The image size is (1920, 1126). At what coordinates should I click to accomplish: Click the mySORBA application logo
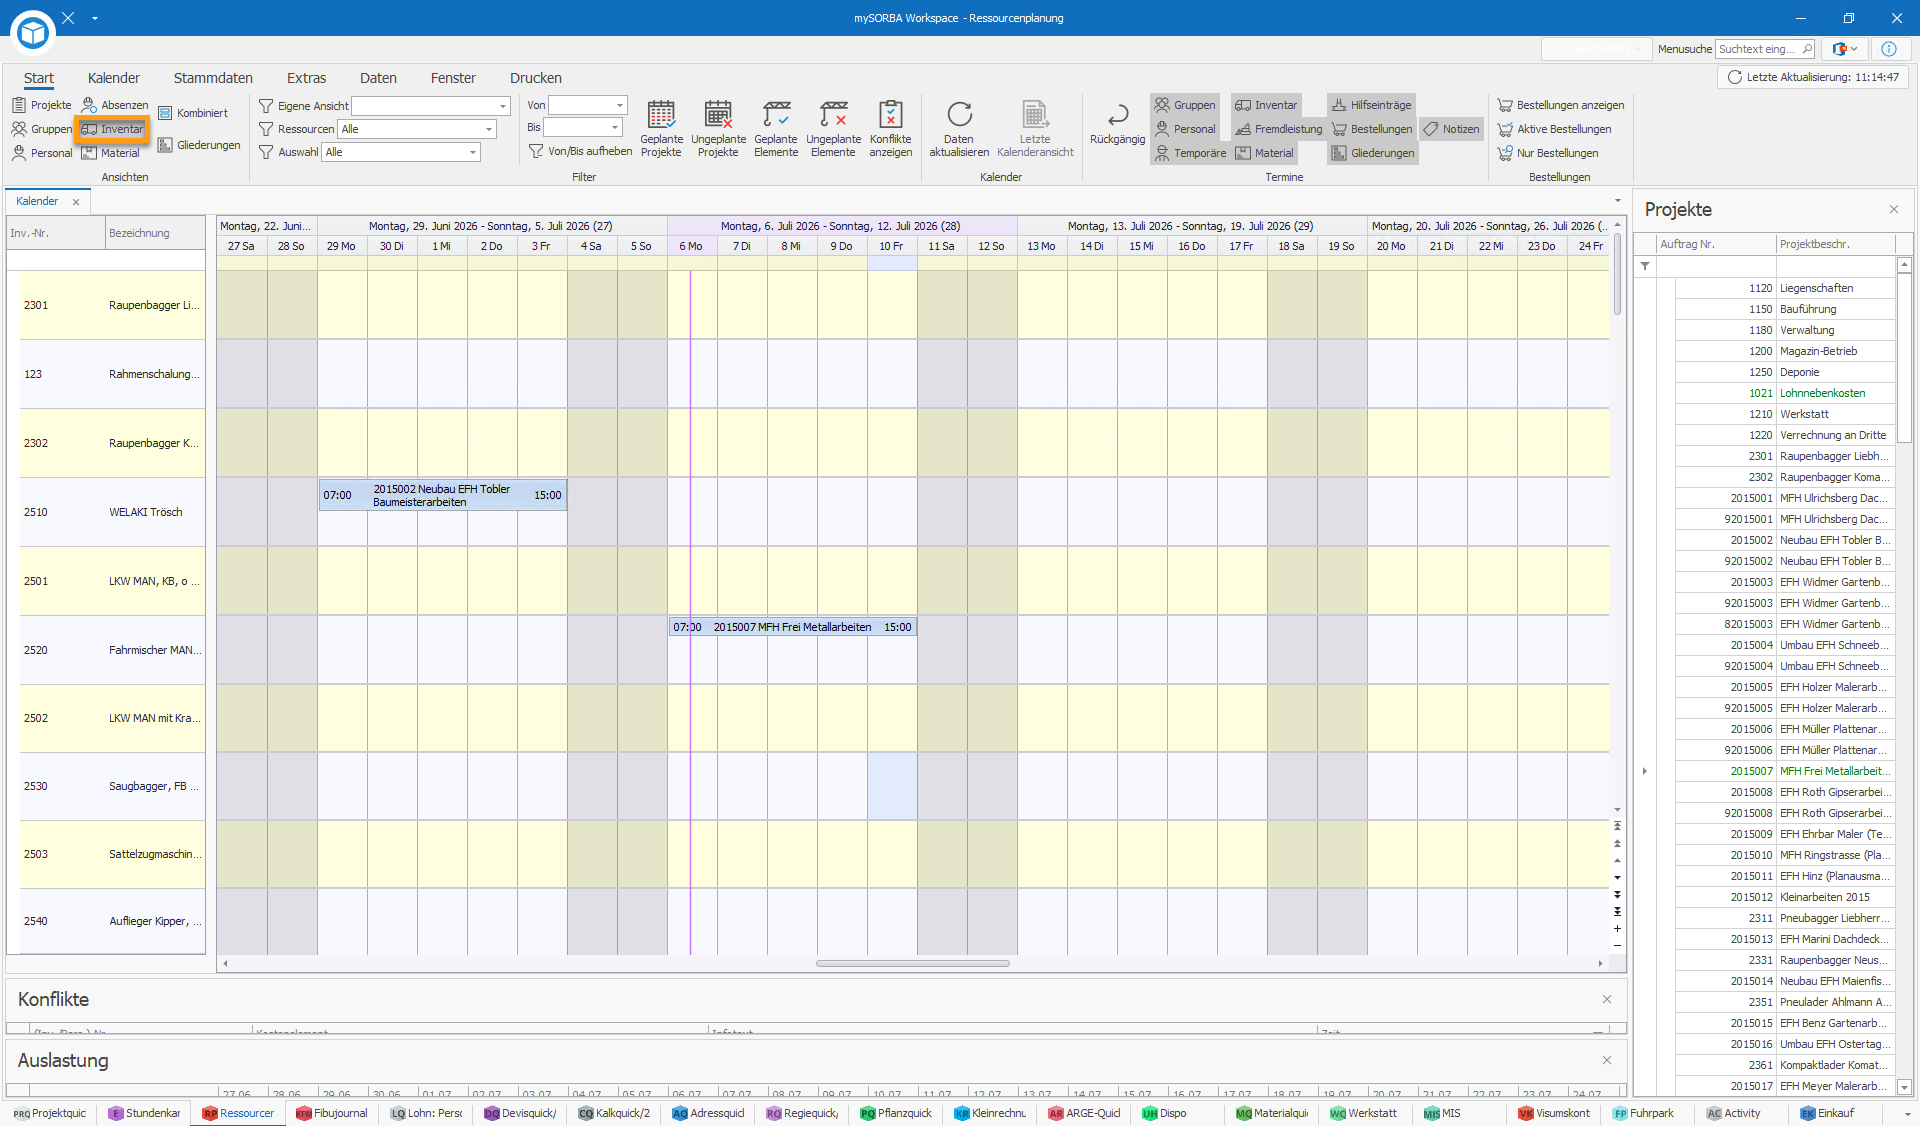pyautogui.click(x=33, y=32)
